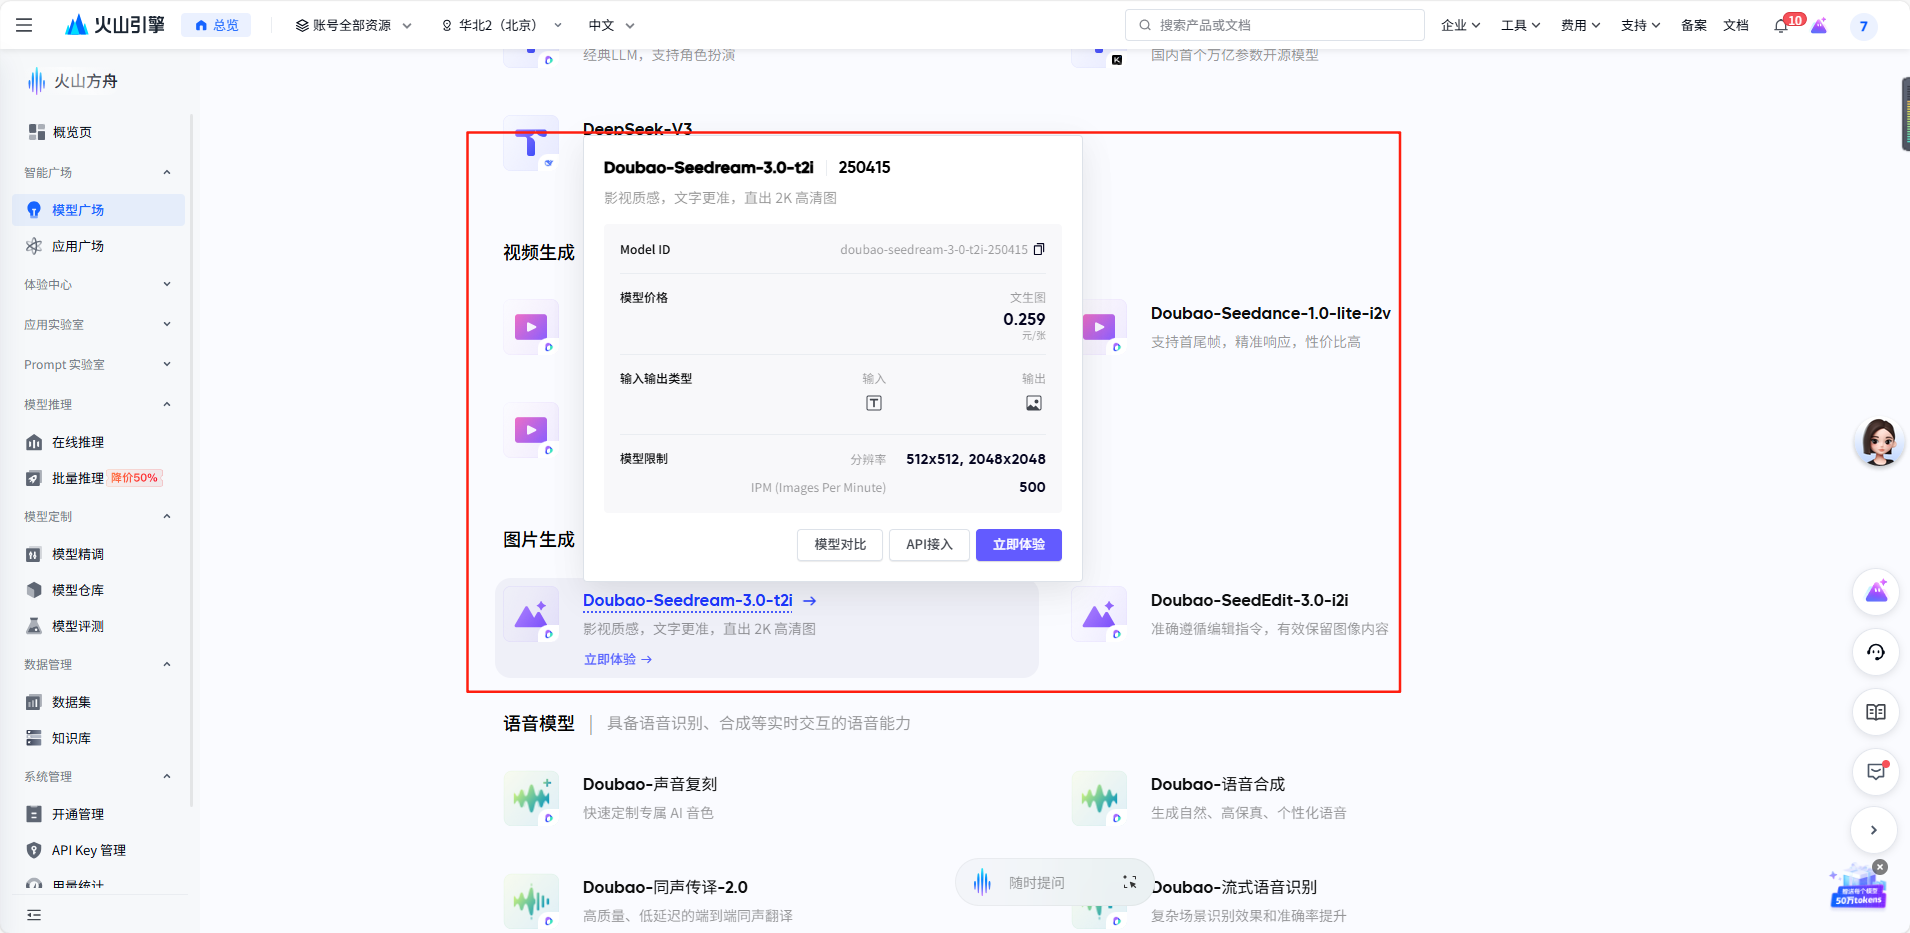Click the 立即体验 link under Doubao-Seedream-3.0-t2i

click(x=618, y=659)
